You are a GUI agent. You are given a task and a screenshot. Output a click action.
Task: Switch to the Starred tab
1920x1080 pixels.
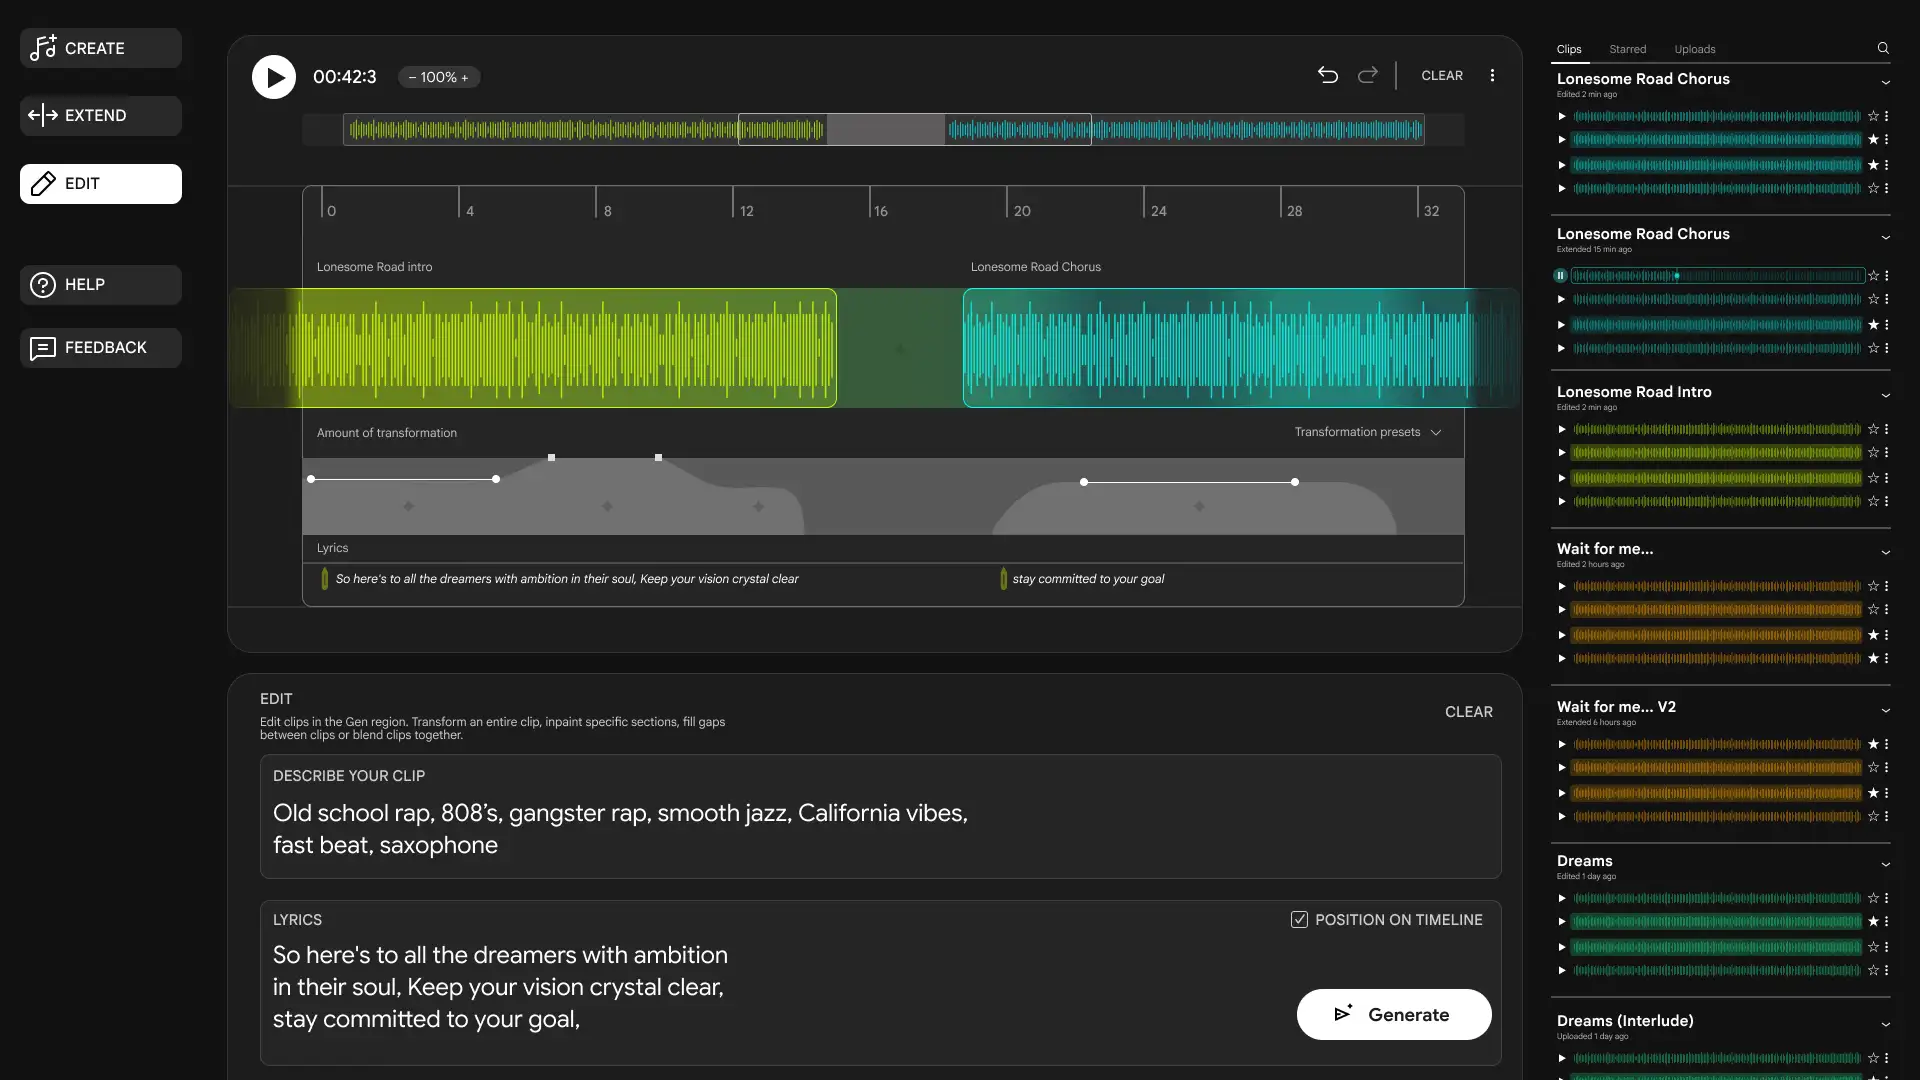[1628, 49]
